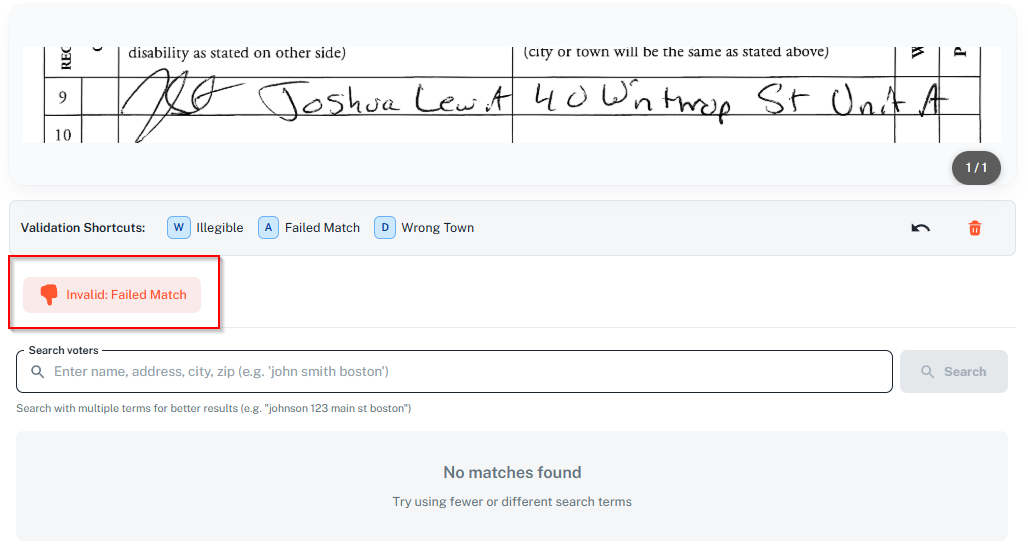This screenshot has width=1028, height=554.
Task: Focus the Search voters input field
Action: click(x=460, y=372)
